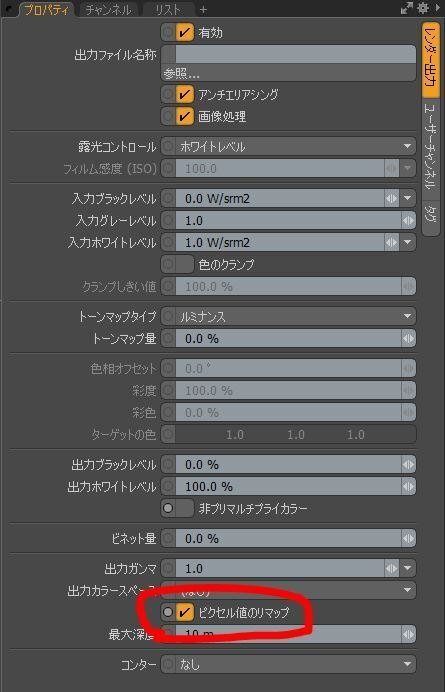
Task: Click the 出力ファイル名称 input field
Action: coord(295,55)
